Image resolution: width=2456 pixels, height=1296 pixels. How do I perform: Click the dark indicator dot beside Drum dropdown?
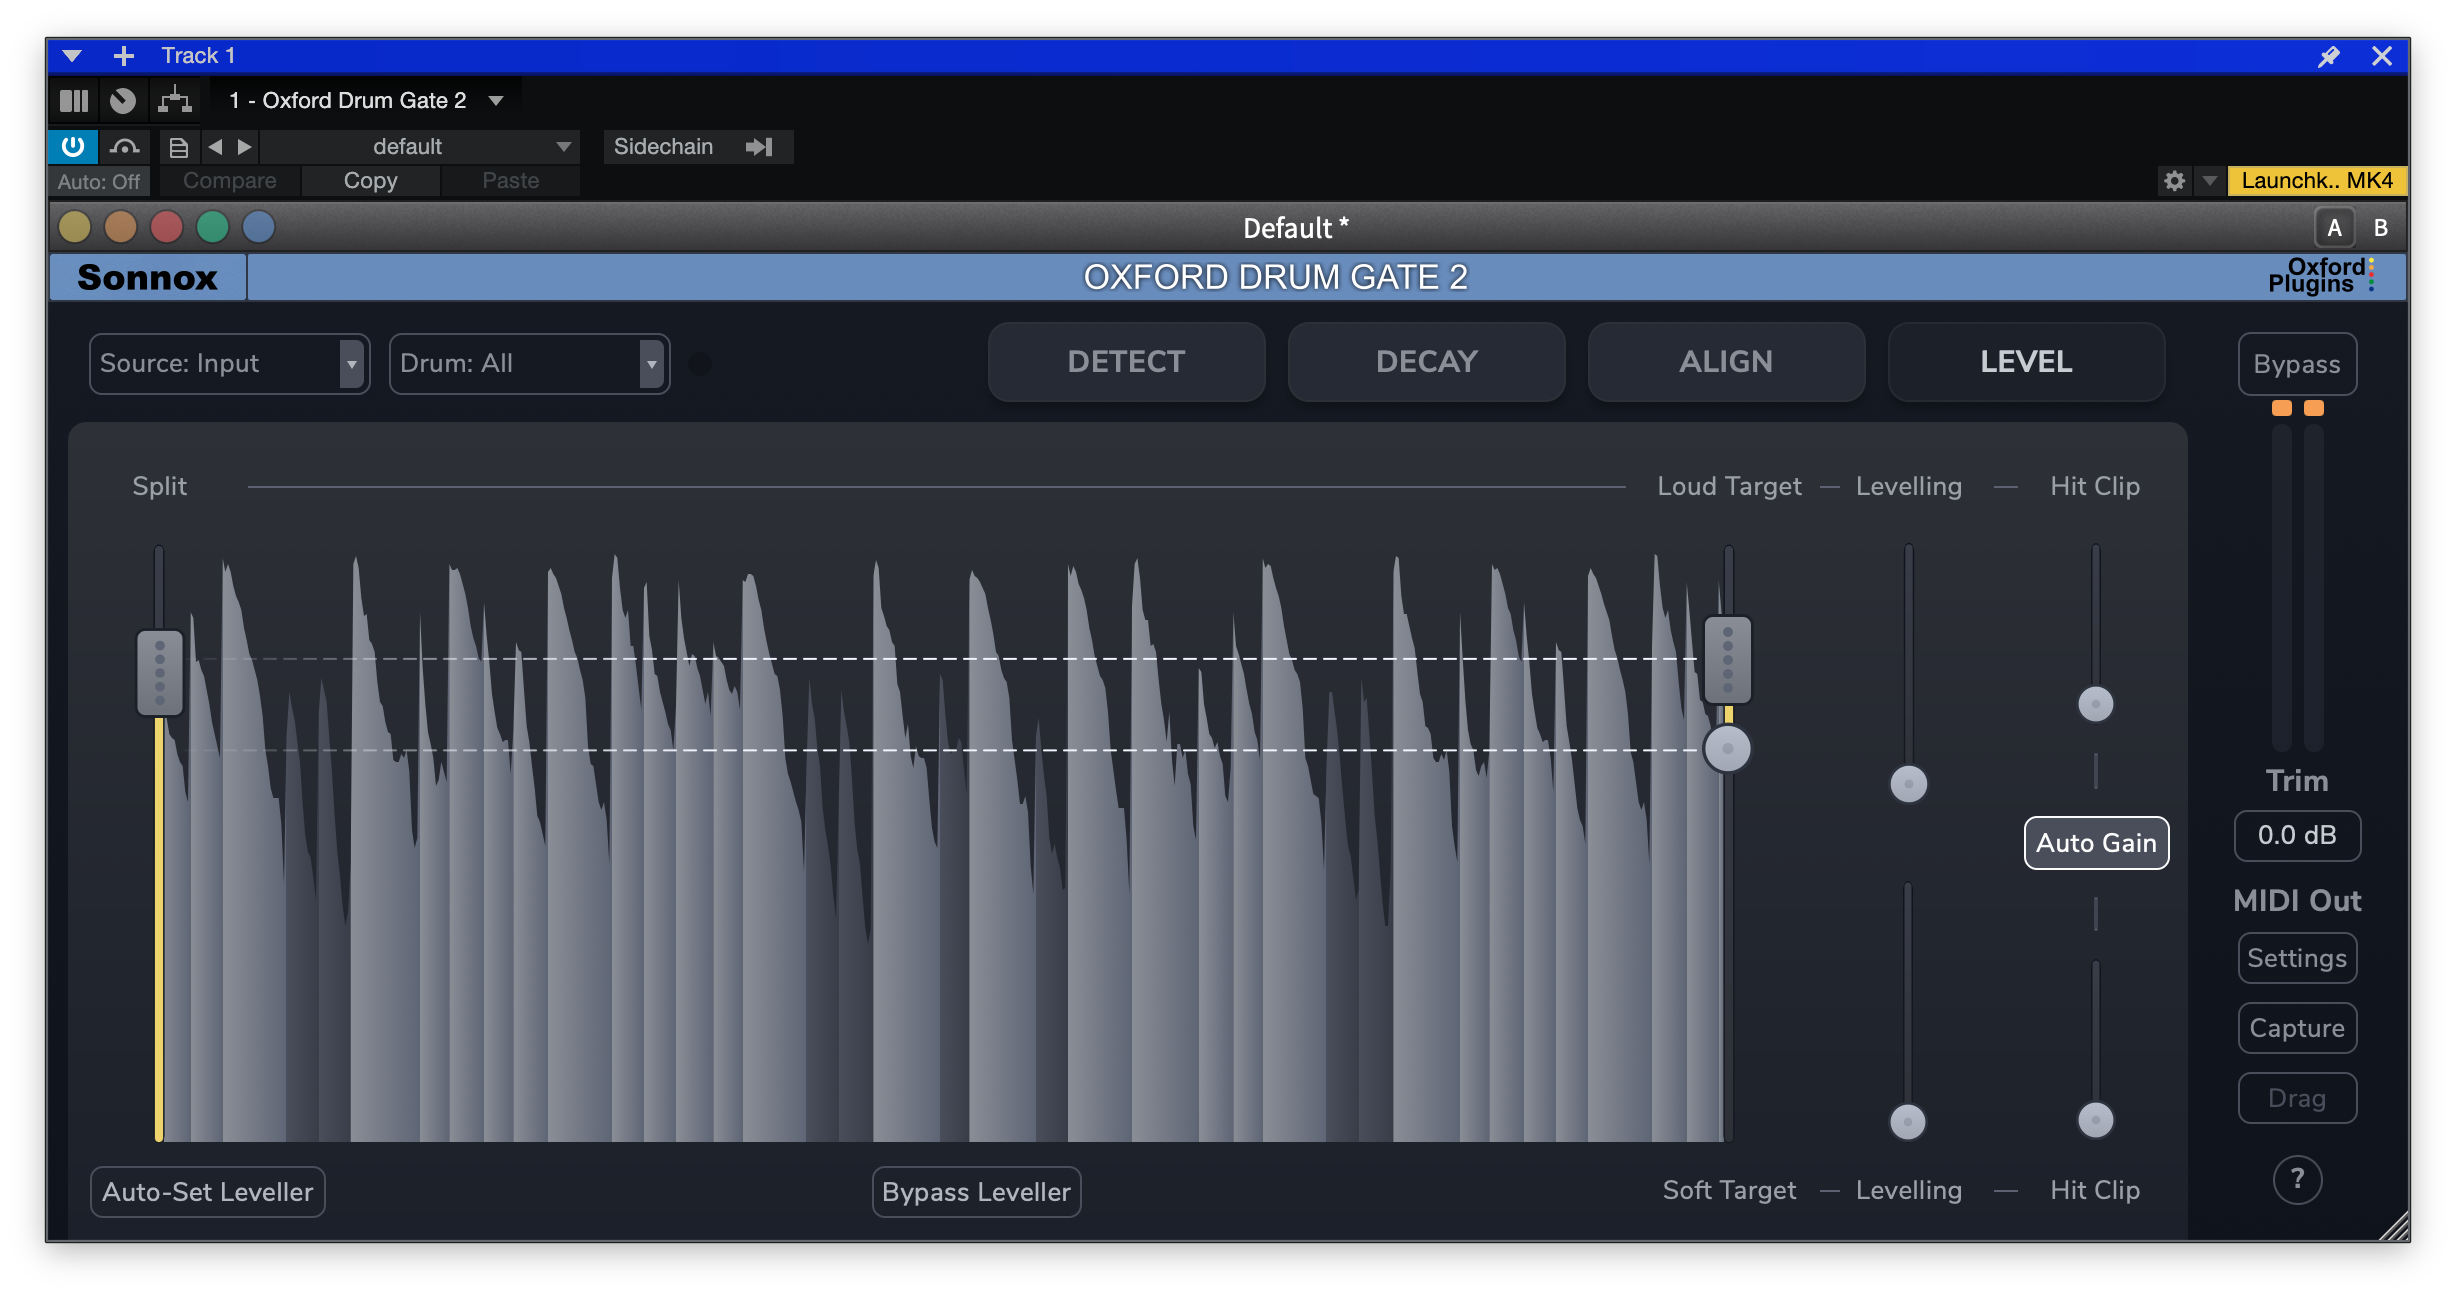(701, 364)
